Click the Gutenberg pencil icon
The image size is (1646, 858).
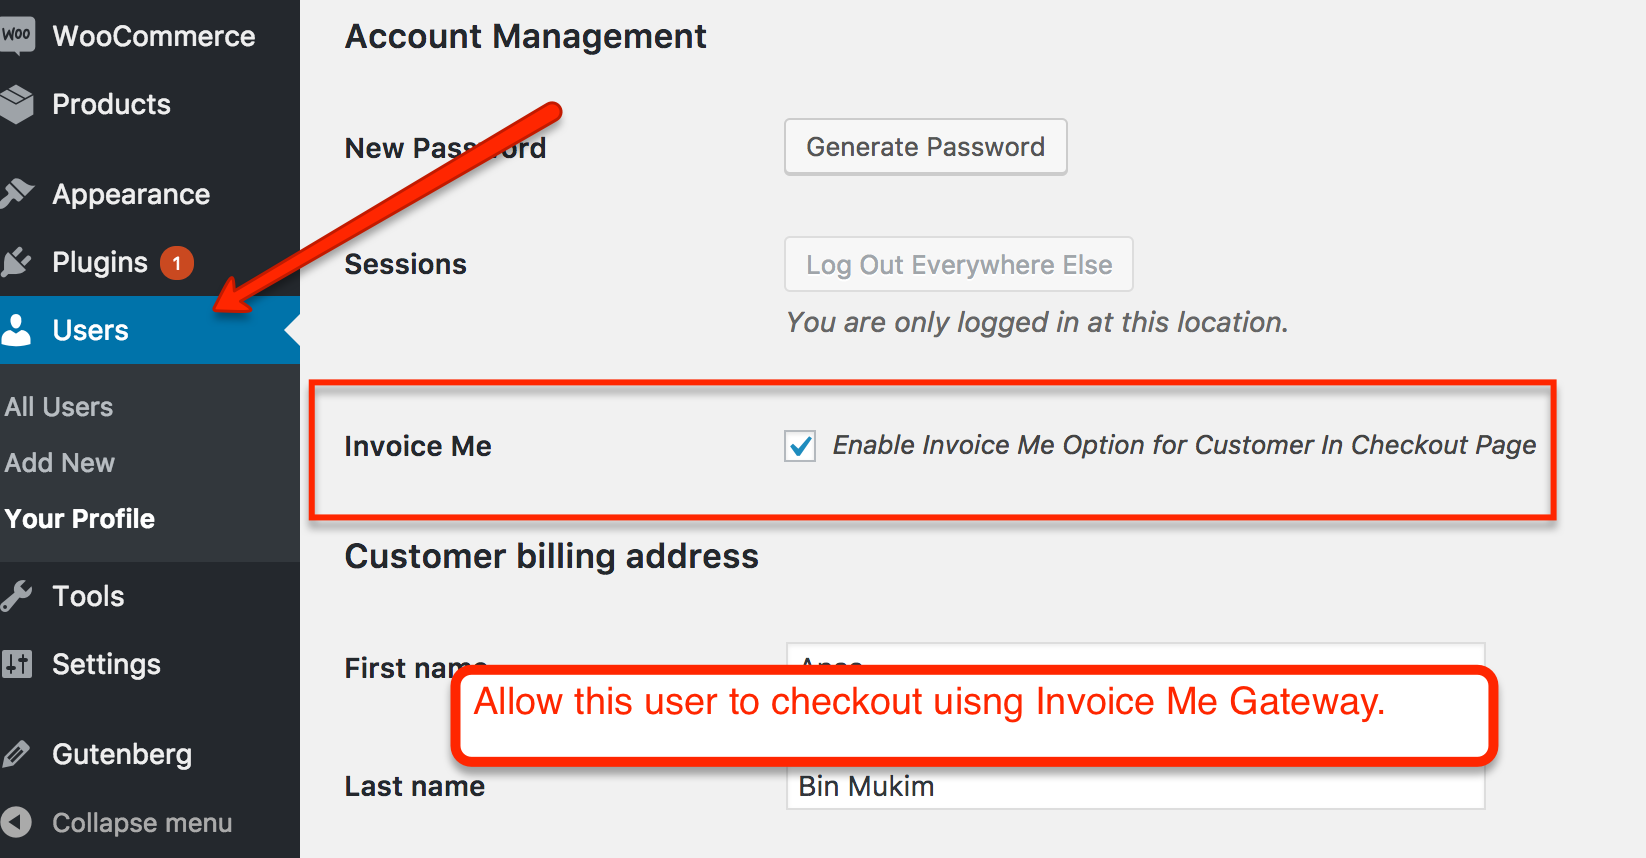(x=17, y=754)
